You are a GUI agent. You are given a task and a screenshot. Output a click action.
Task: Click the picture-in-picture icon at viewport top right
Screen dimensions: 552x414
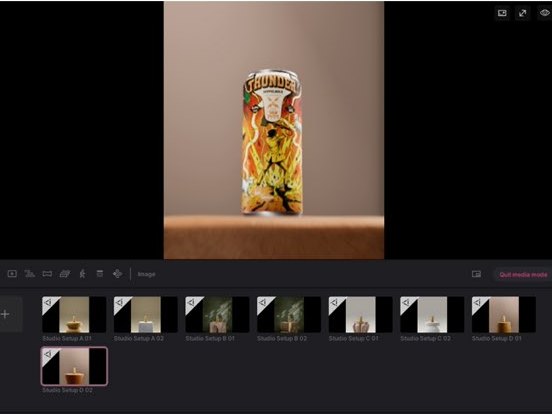pyautogui.click(x=502, y=13)
